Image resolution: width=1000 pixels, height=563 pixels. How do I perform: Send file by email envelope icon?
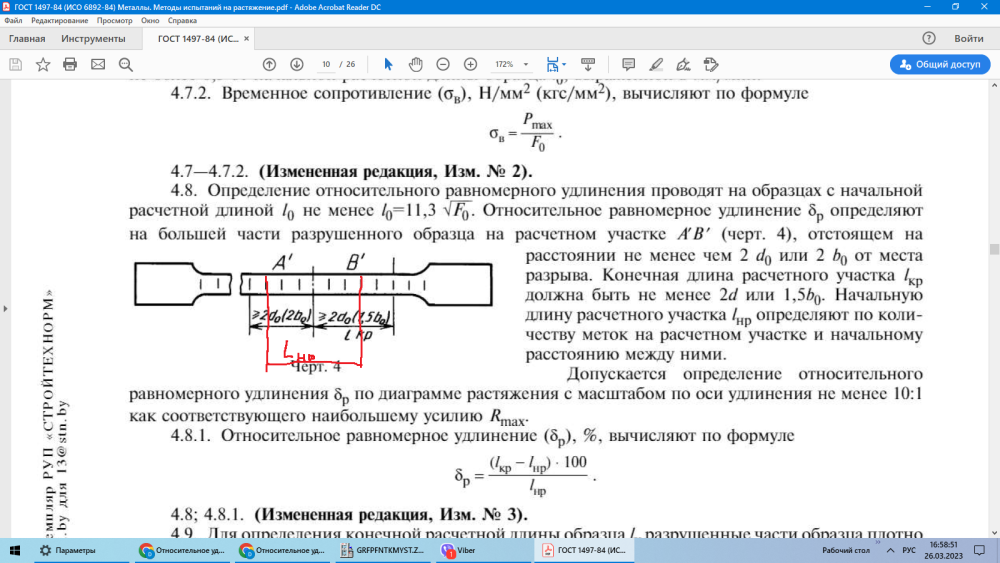[x=98, y=64]
